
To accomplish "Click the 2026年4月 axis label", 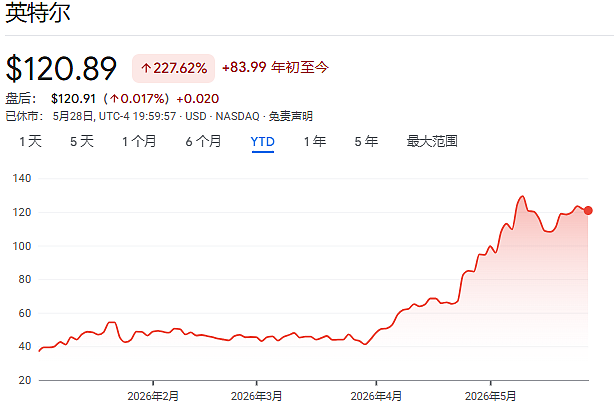I will coord(376,396).
